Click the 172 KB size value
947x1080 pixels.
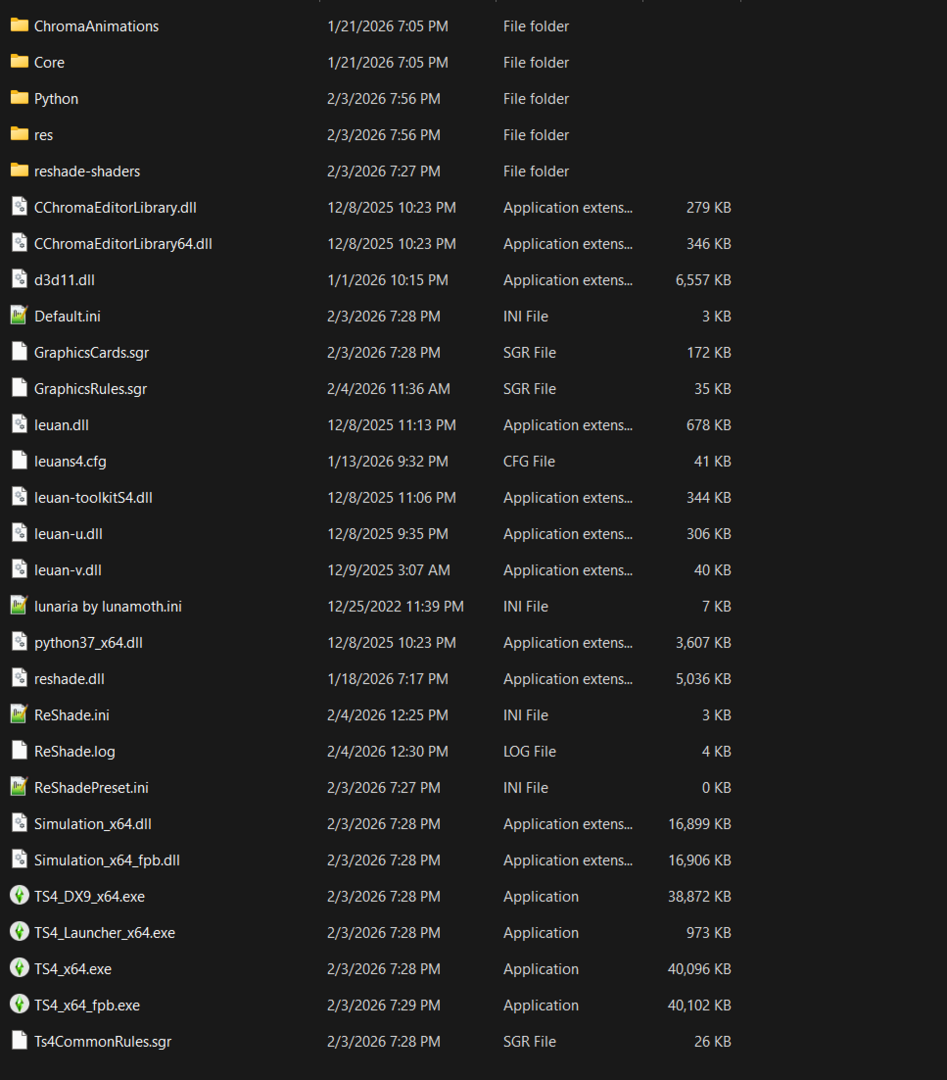(x=709, y=353)
